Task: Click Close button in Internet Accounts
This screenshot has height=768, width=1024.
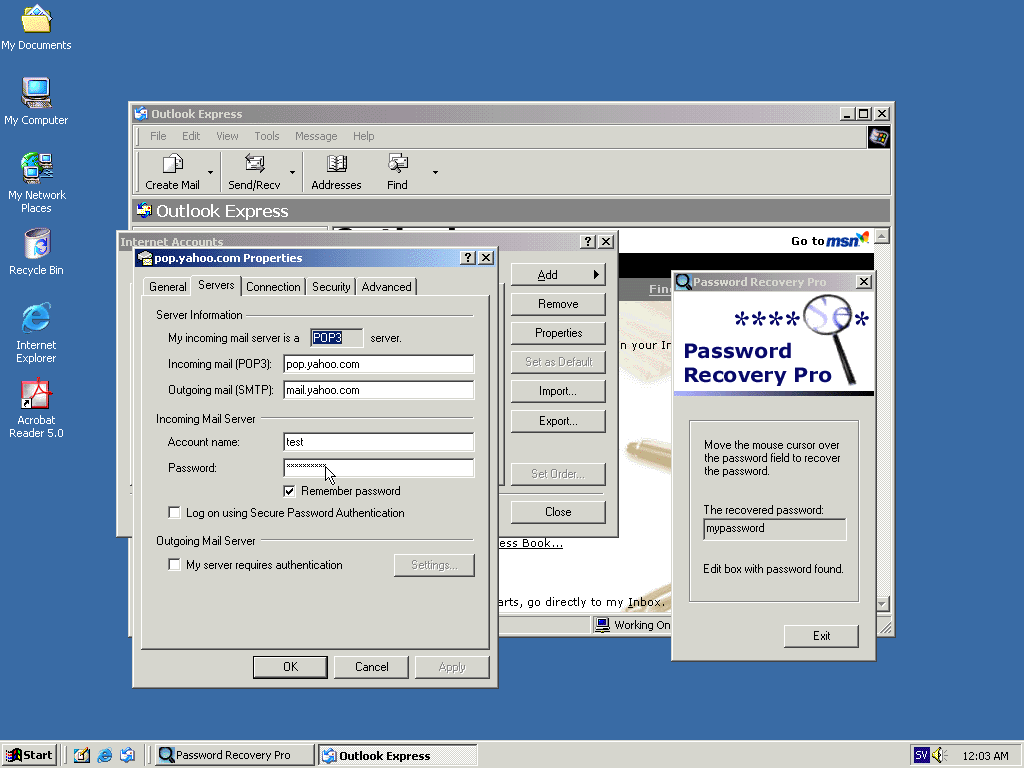Action: point(558,512)
